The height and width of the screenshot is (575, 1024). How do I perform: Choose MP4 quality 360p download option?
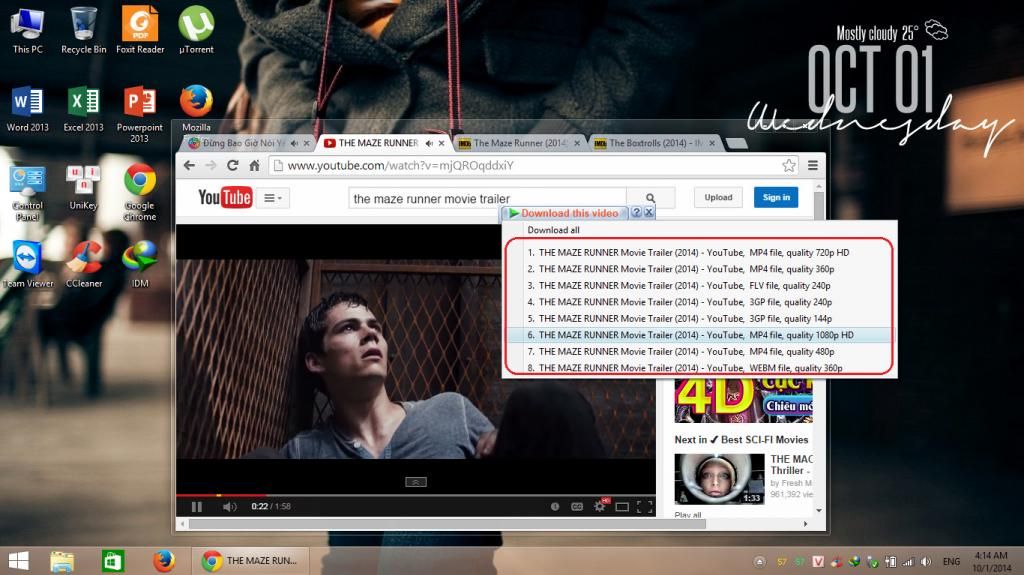pyautogui.click(x=698, y=269)
